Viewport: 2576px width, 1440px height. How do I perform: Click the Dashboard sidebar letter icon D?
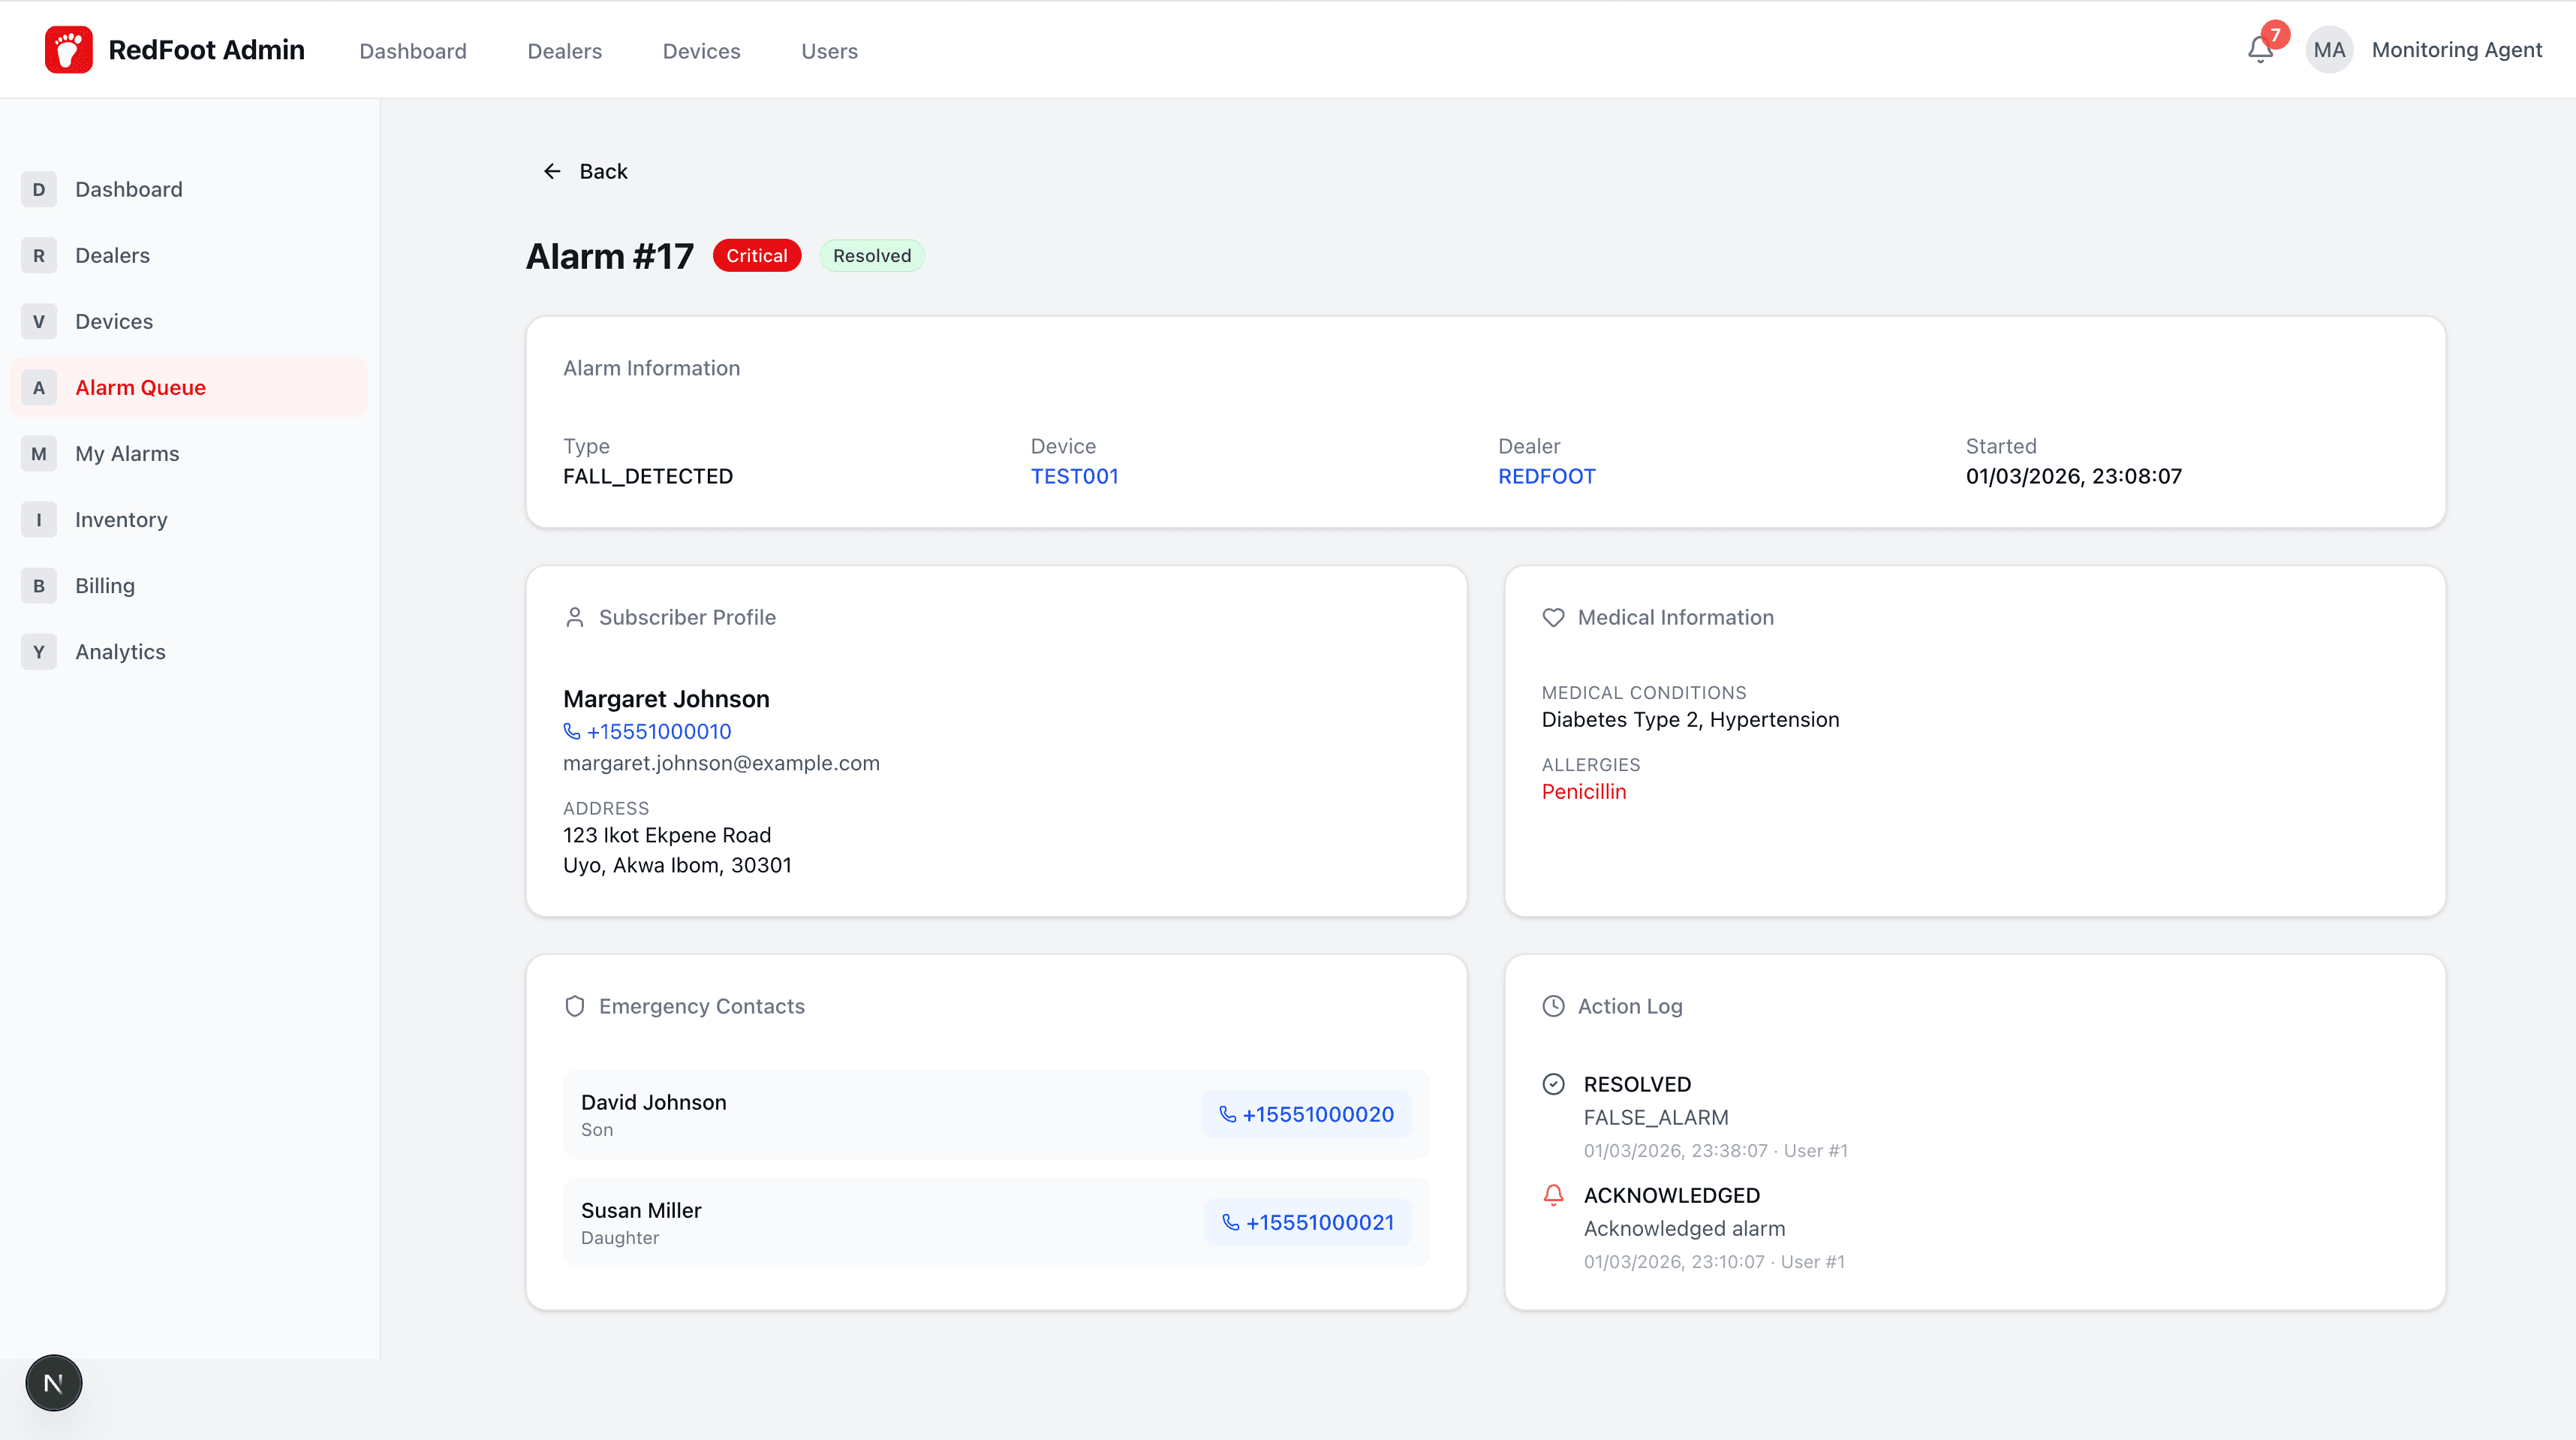click(x=39, y=189)
